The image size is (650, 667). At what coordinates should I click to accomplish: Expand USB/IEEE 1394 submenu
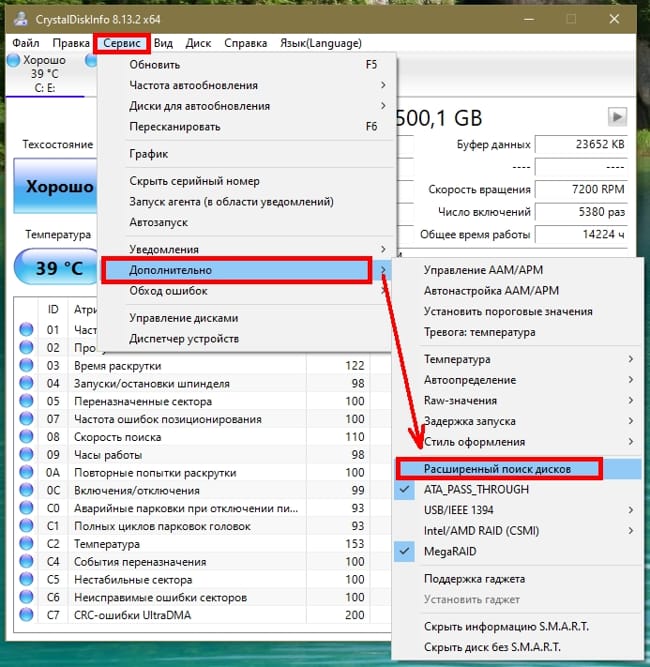coord(517,510)
